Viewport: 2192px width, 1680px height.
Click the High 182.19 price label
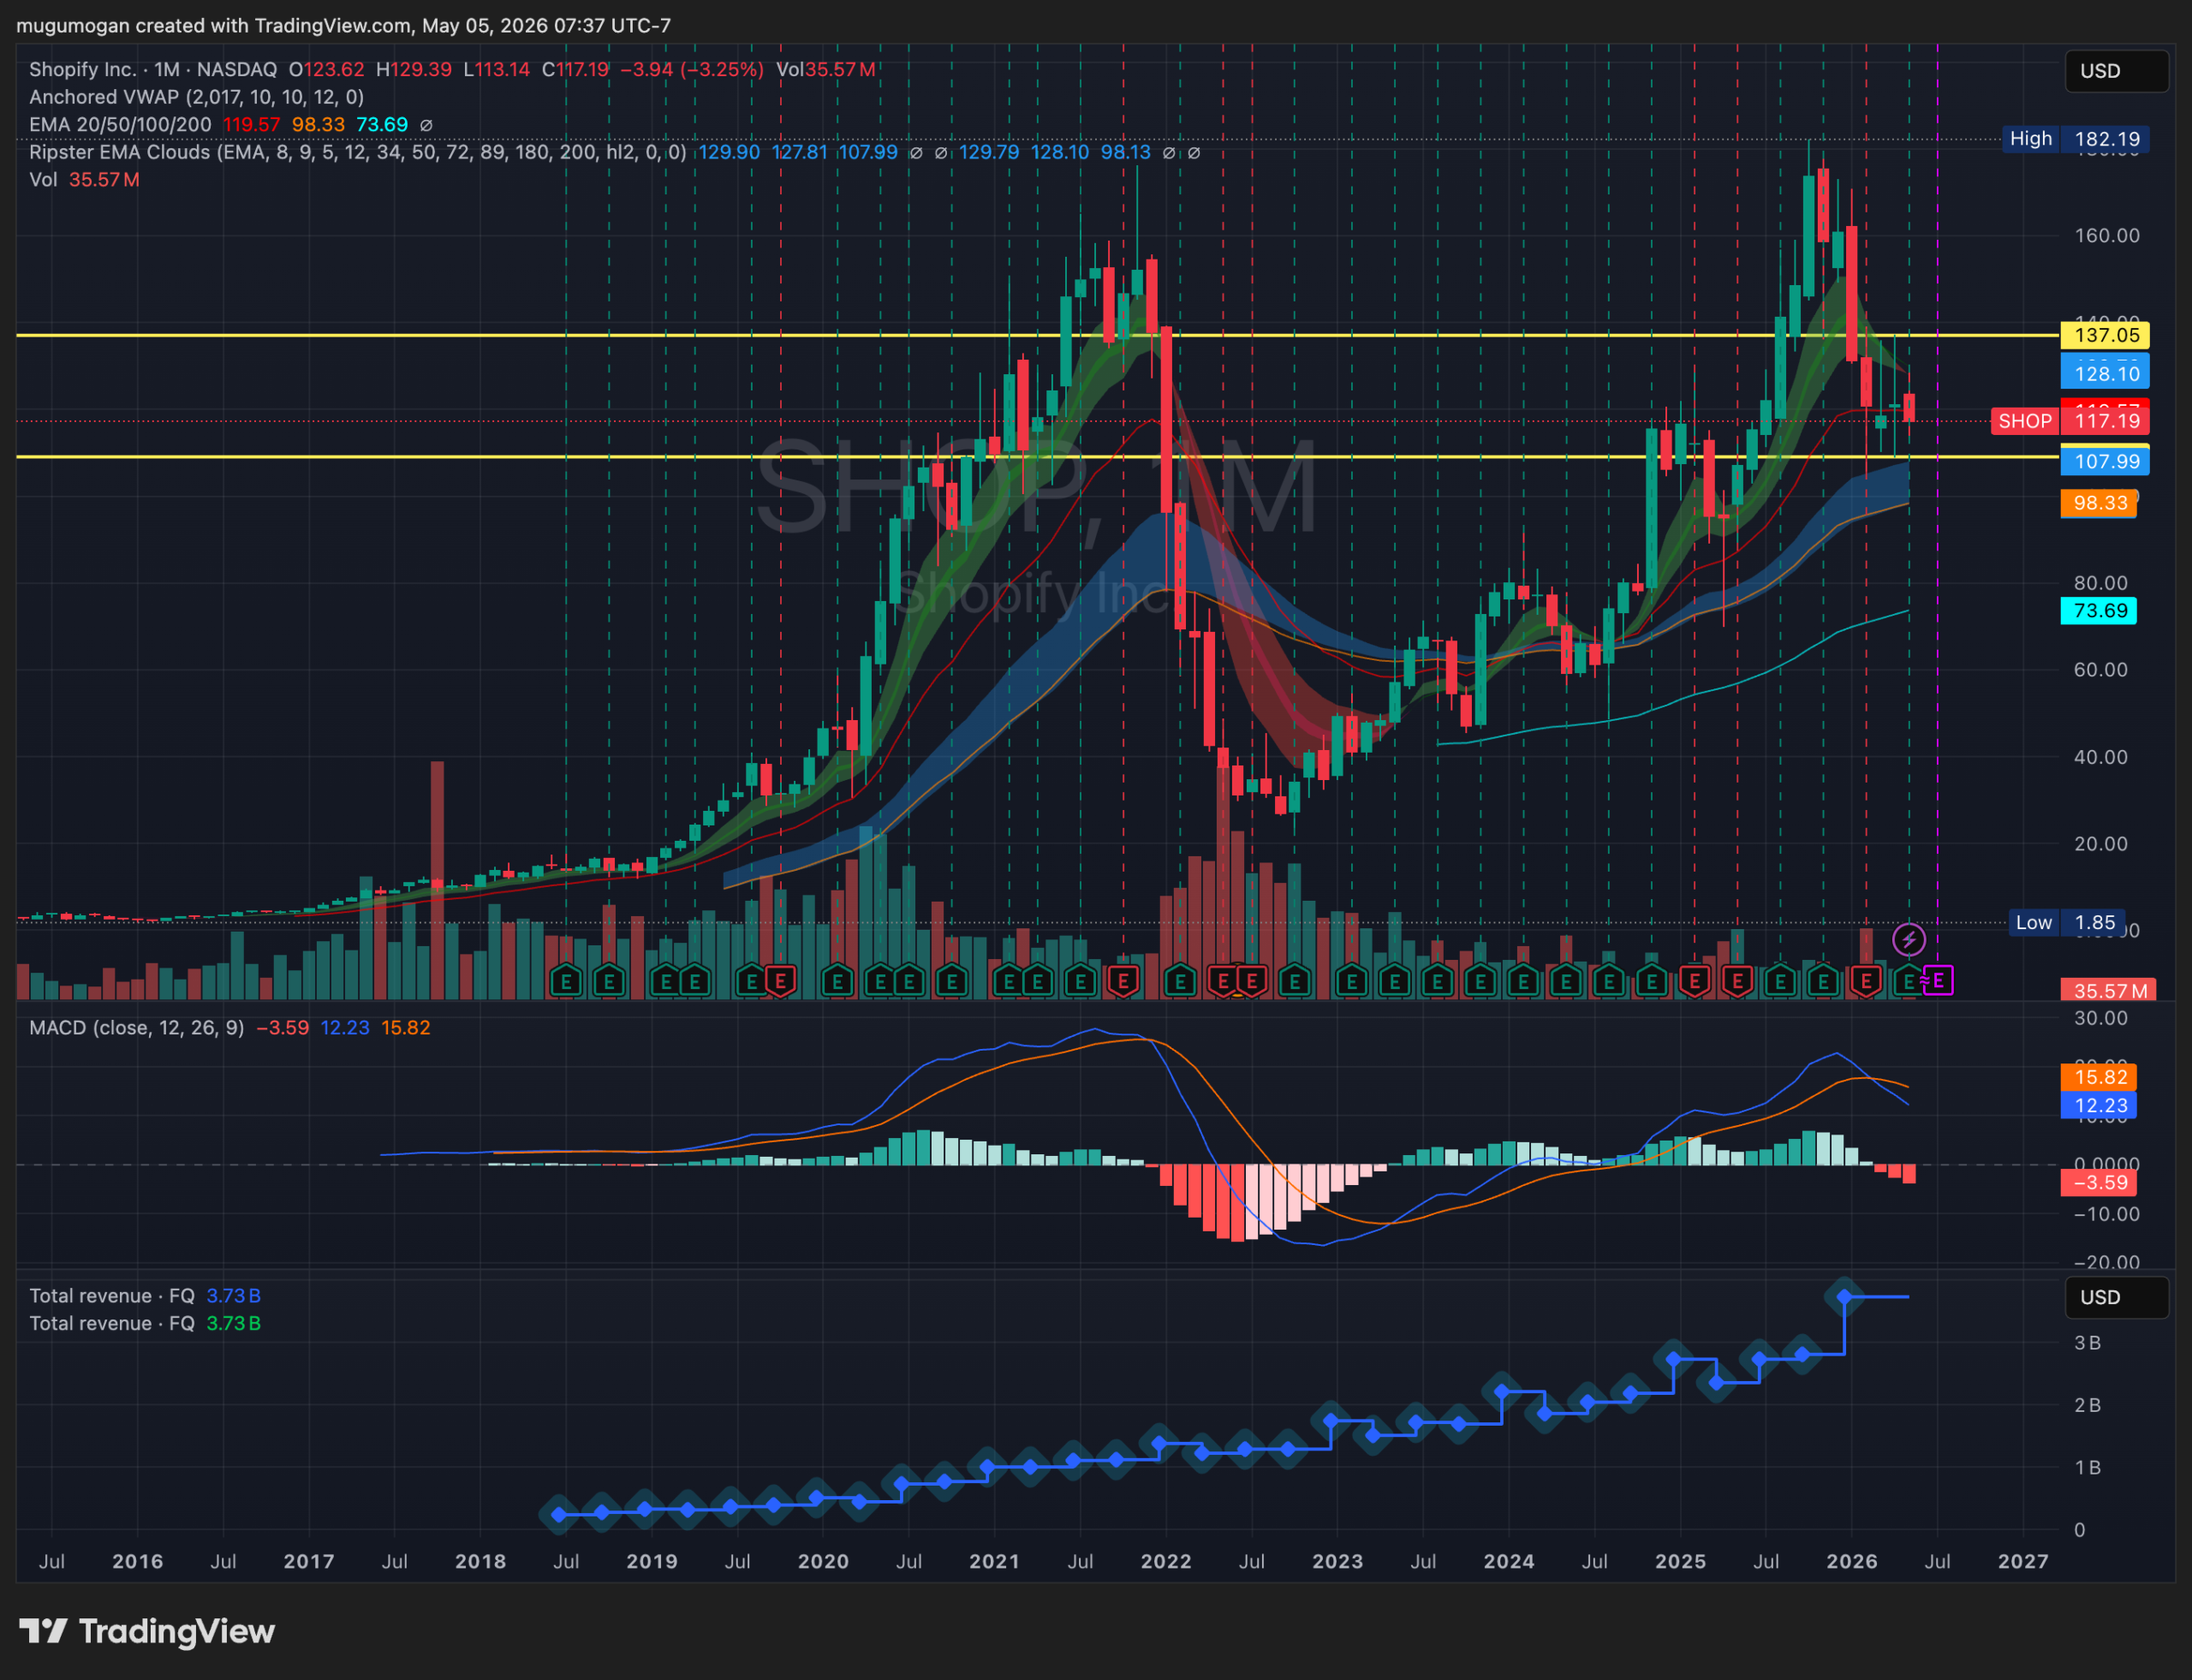click(x=2076, y=139)
